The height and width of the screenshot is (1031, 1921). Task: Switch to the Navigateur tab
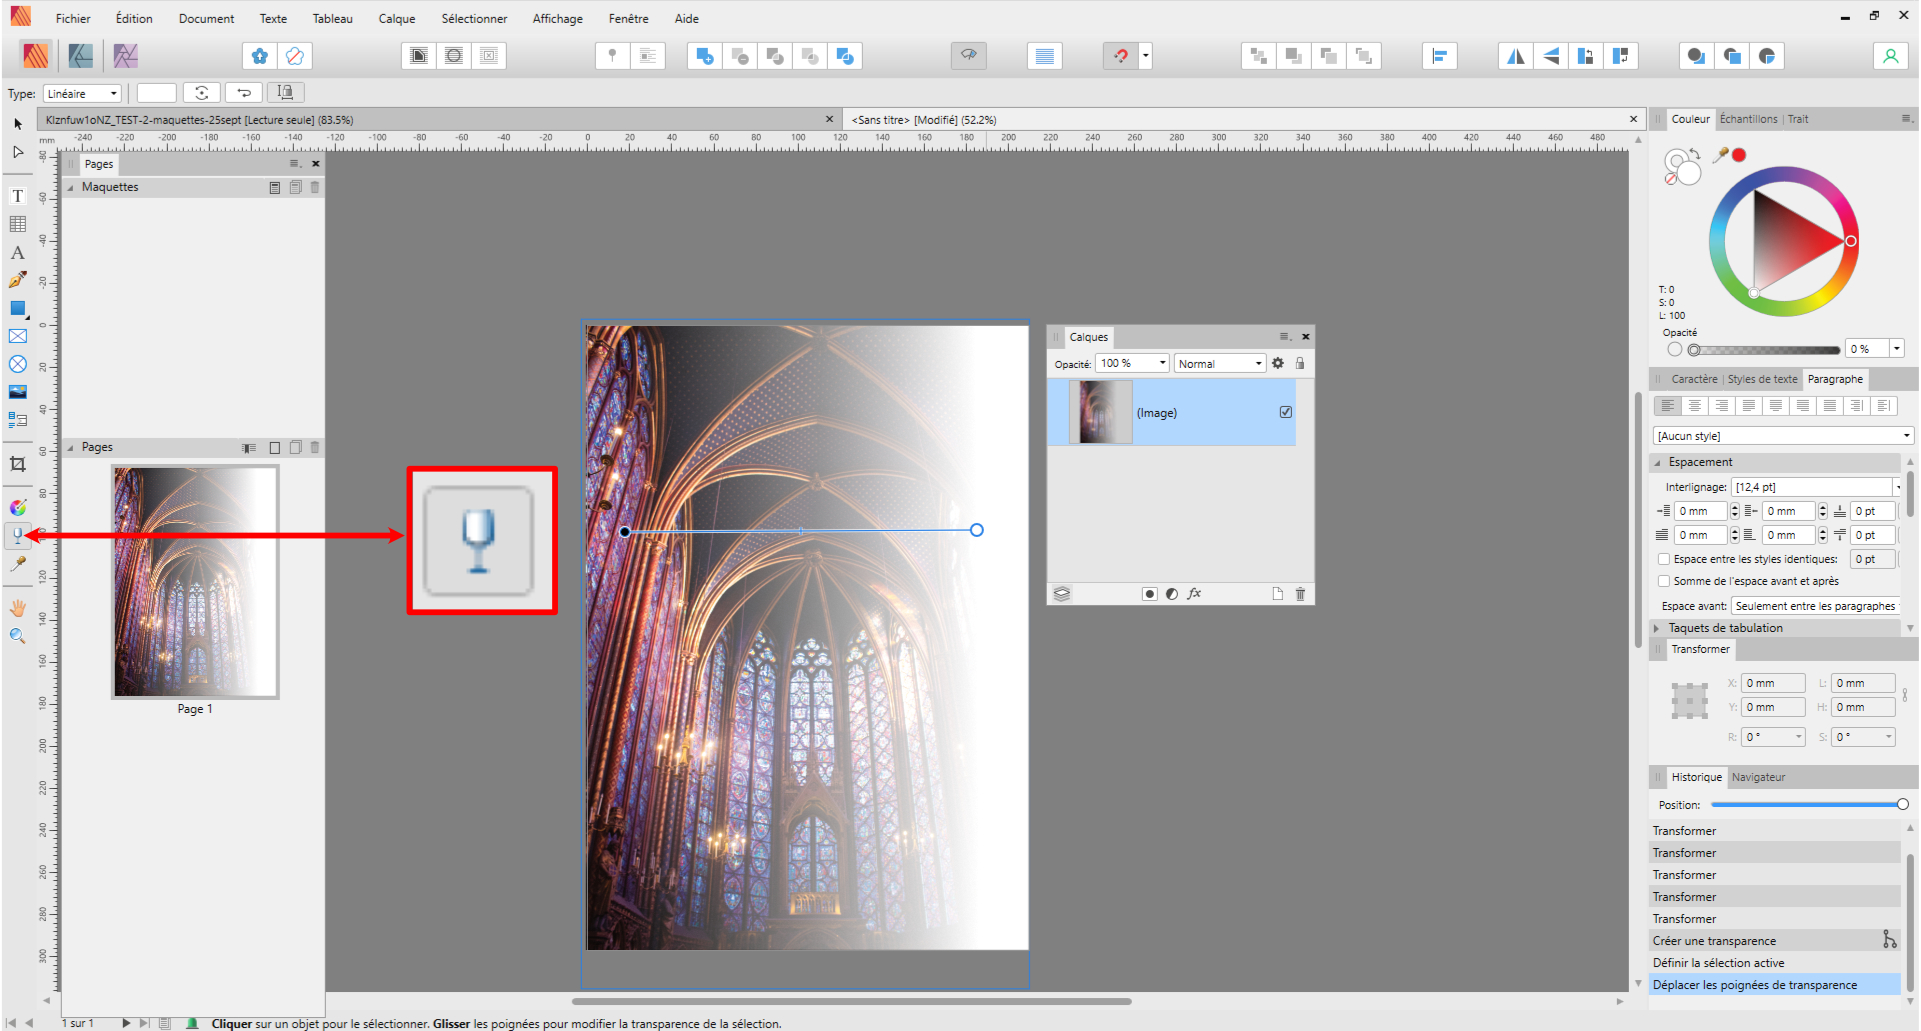[x=1758, y=777]
